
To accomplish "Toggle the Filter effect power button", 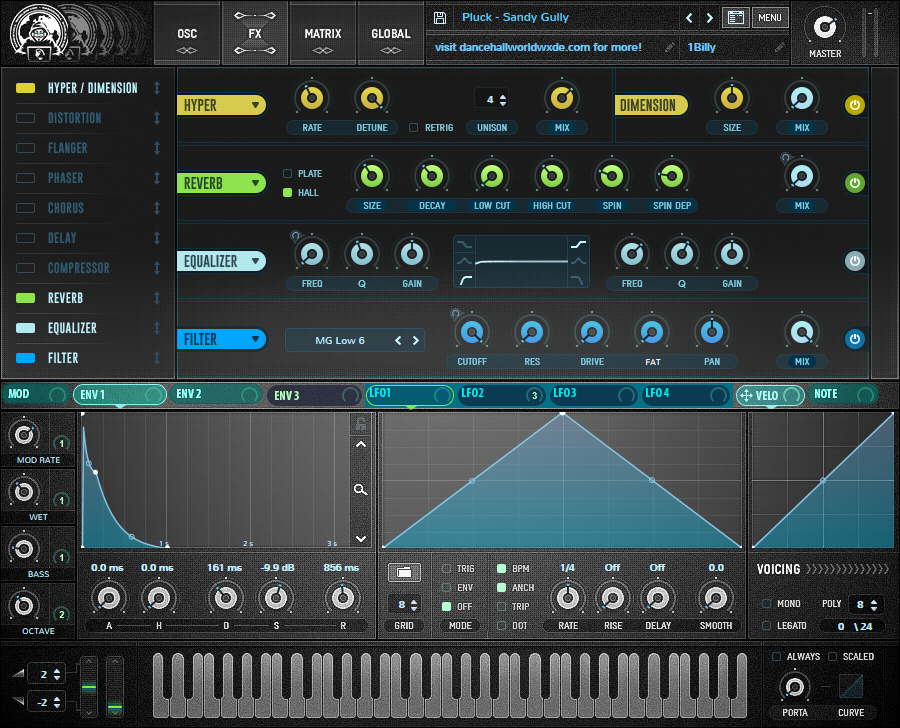I will tap(855, 339).
